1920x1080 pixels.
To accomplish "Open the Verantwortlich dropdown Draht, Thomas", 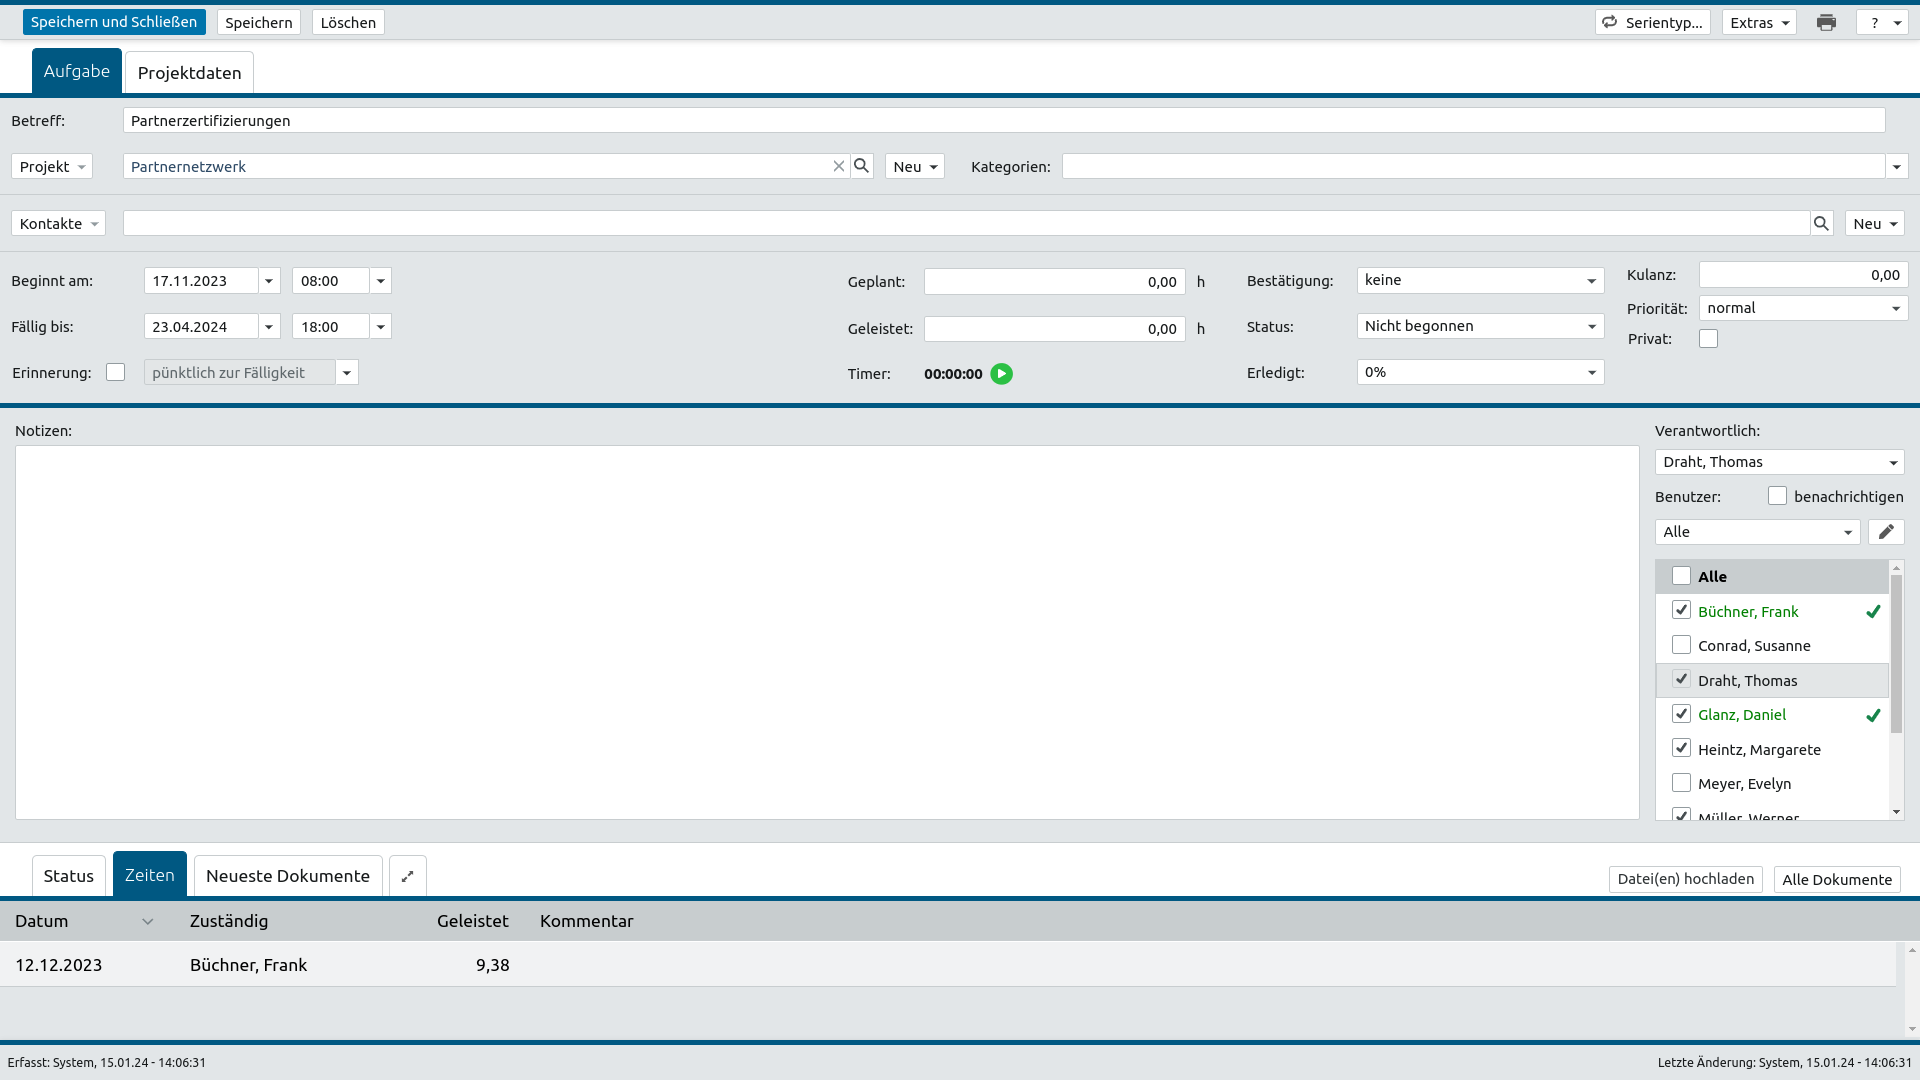I will point(1779,462).
